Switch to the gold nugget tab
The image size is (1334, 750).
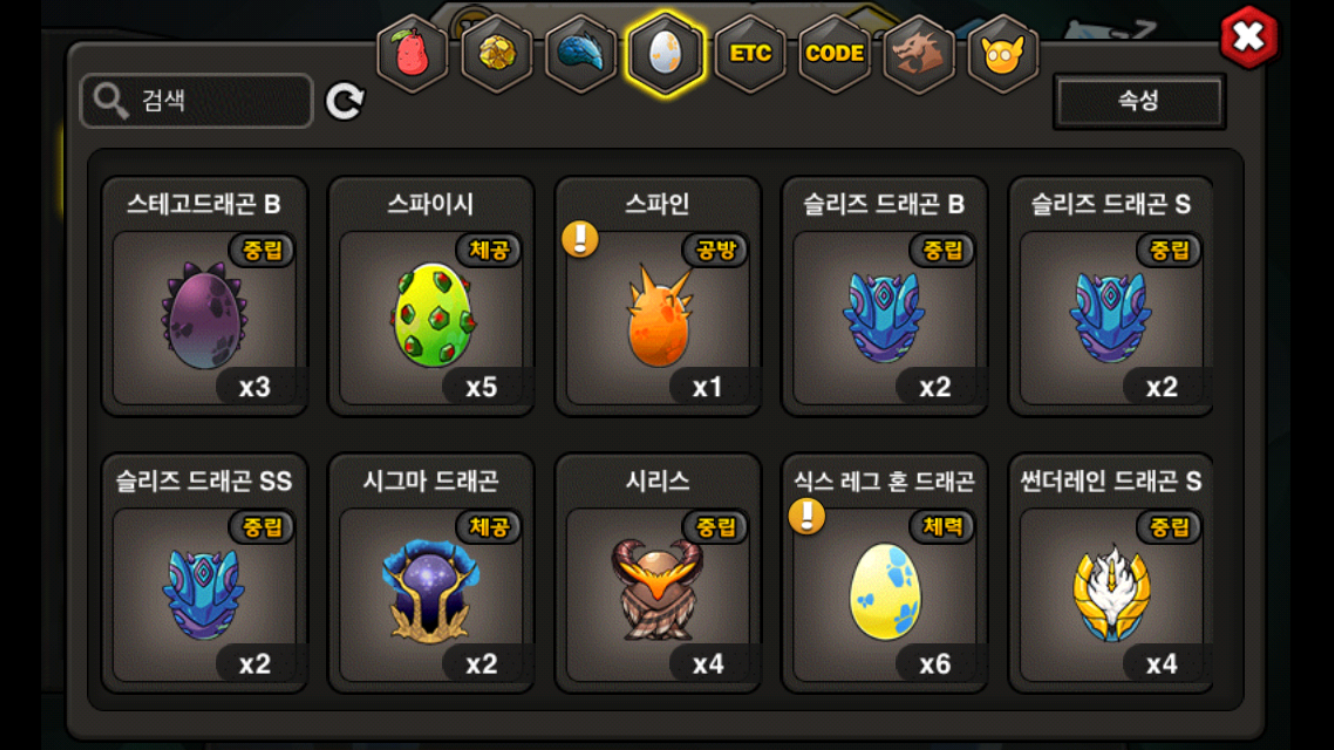click(x=496, y=54)
